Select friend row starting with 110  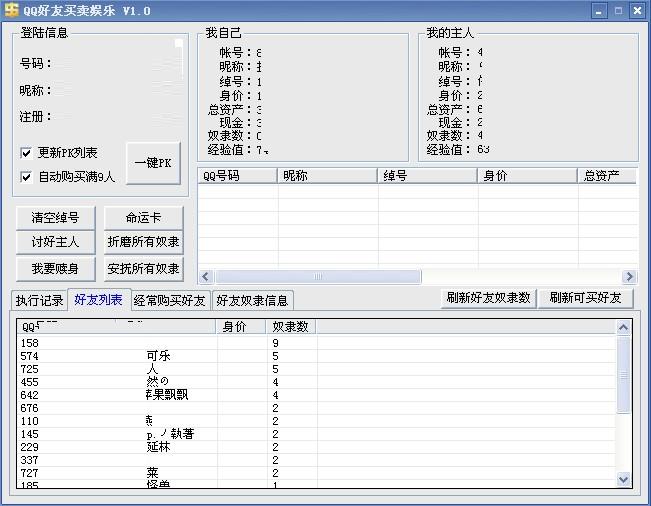(316, 421)
